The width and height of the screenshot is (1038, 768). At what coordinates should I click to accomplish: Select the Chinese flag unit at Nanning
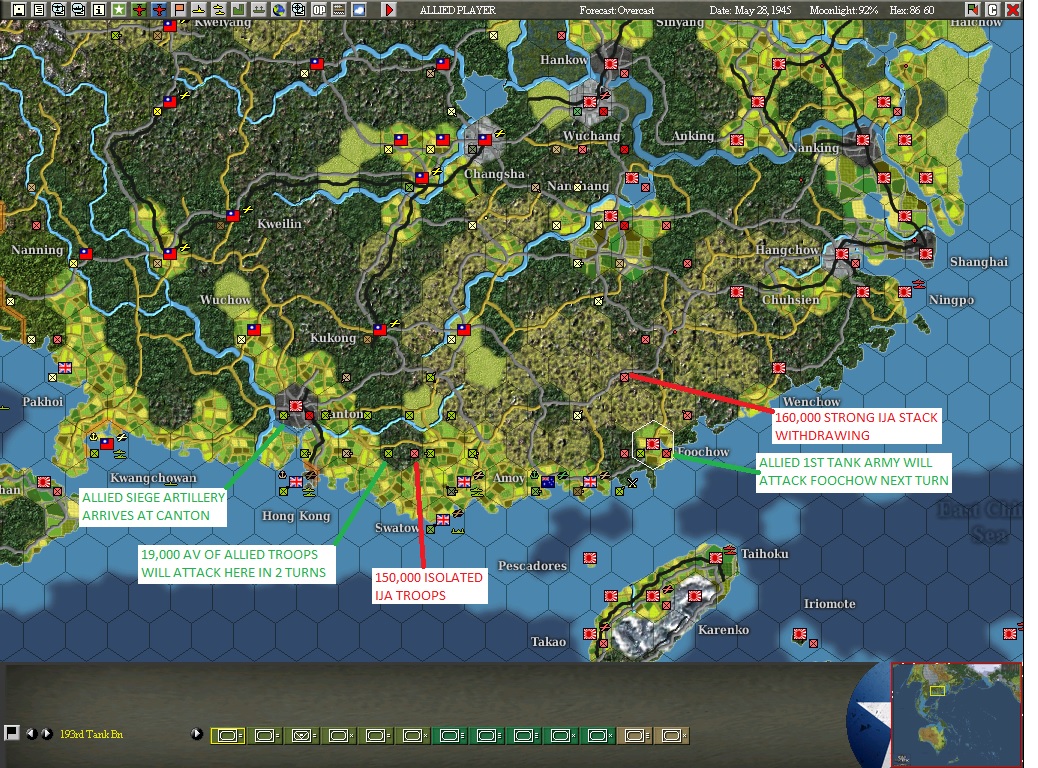[85, 253]
